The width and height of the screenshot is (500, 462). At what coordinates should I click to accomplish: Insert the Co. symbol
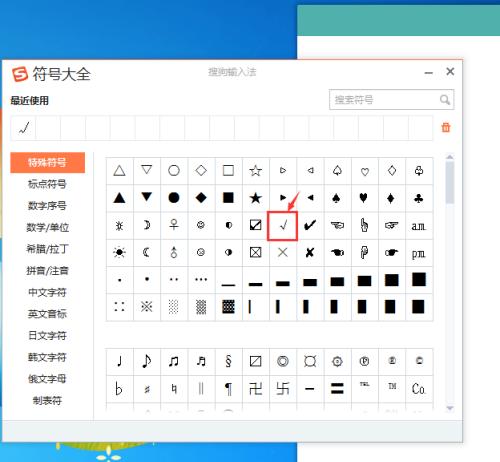419,389
